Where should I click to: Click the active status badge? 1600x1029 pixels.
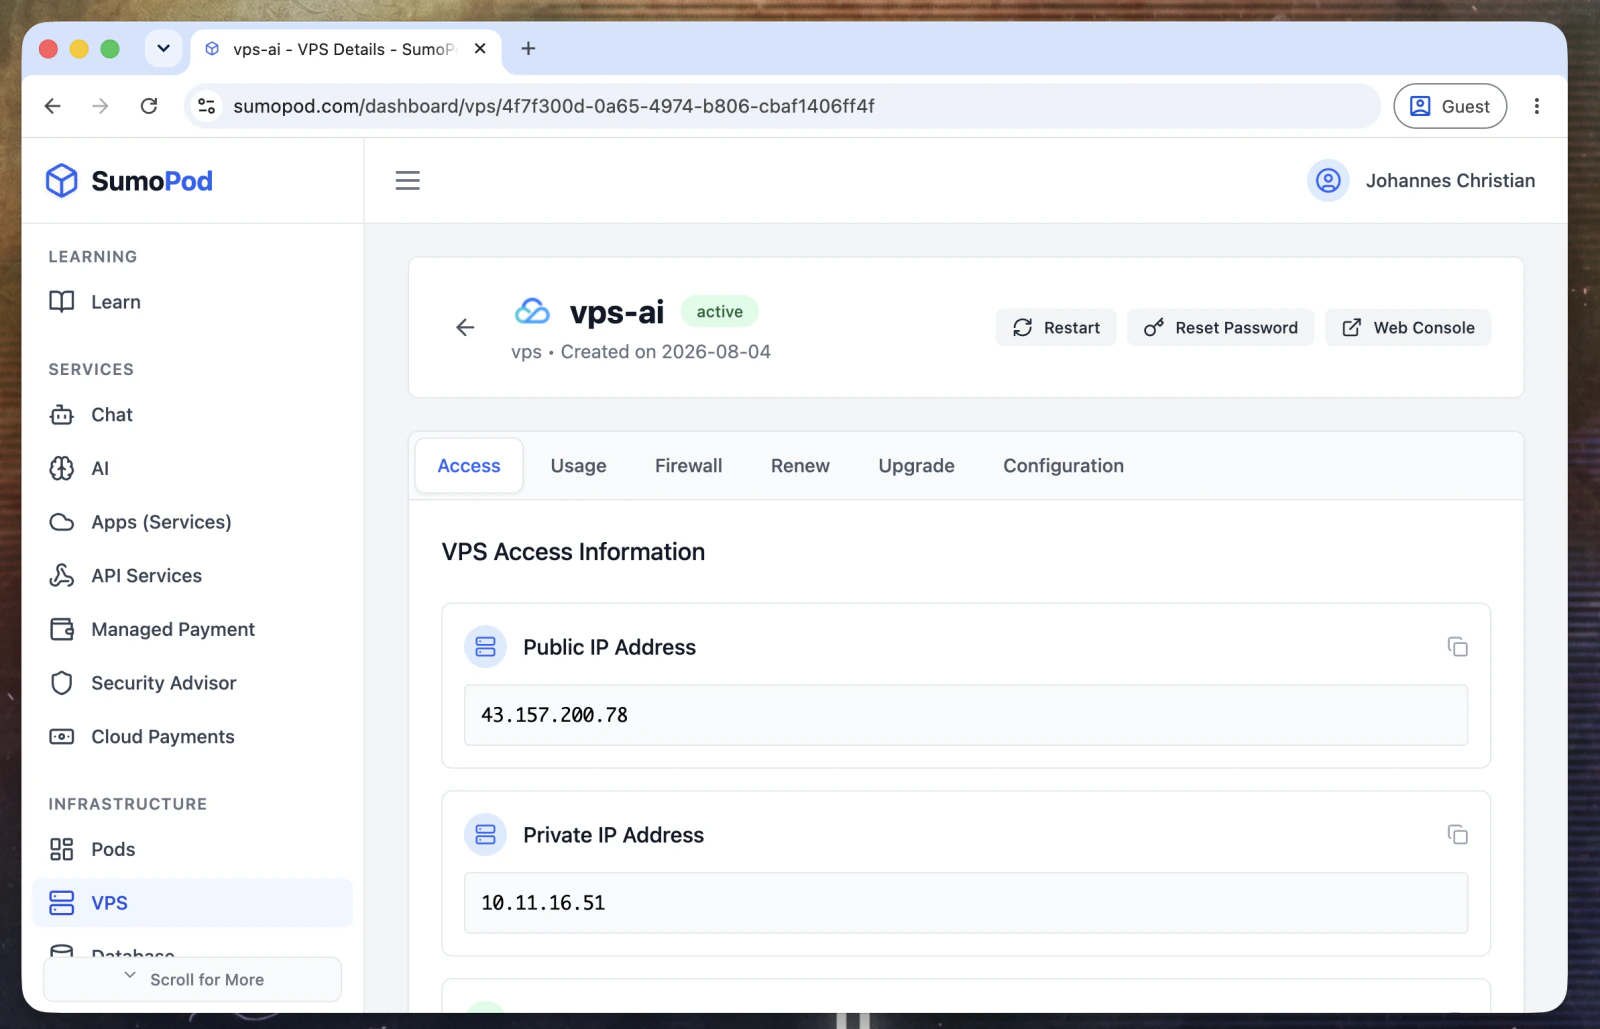click(x=720, y=312)
